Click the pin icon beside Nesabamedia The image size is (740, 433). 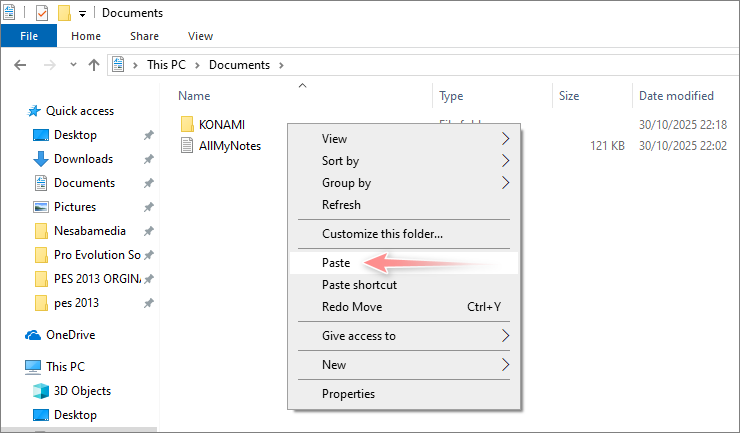click(x=149, y=231)
